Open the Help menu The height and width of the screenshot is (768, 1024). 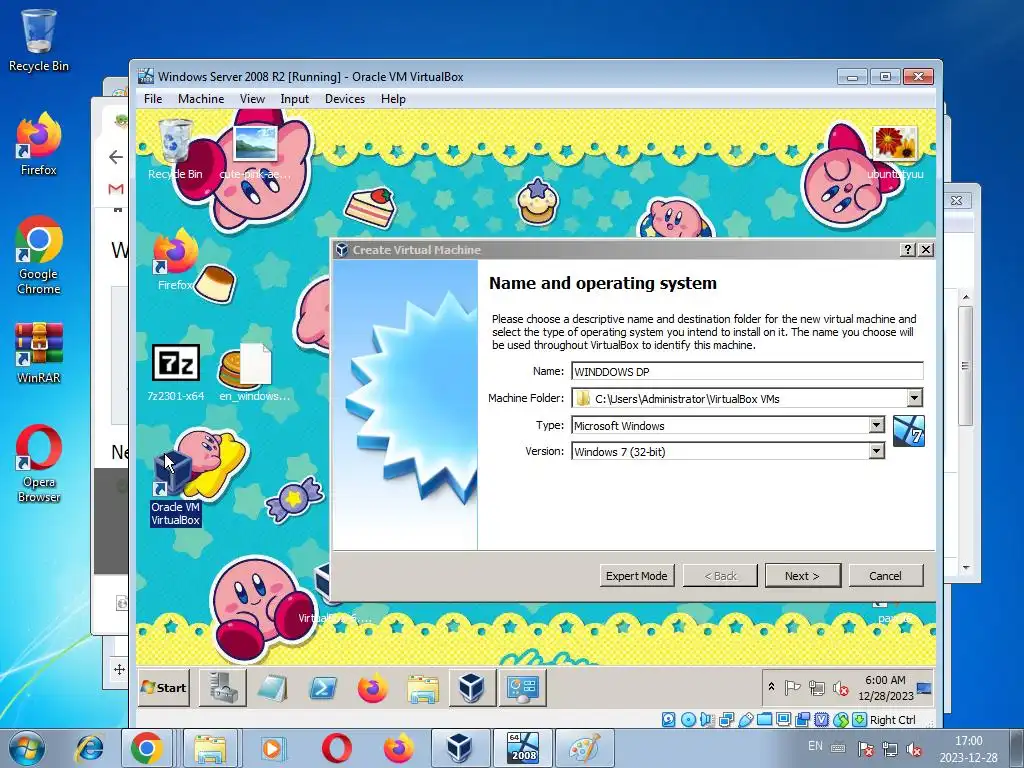tap(393, 99)
